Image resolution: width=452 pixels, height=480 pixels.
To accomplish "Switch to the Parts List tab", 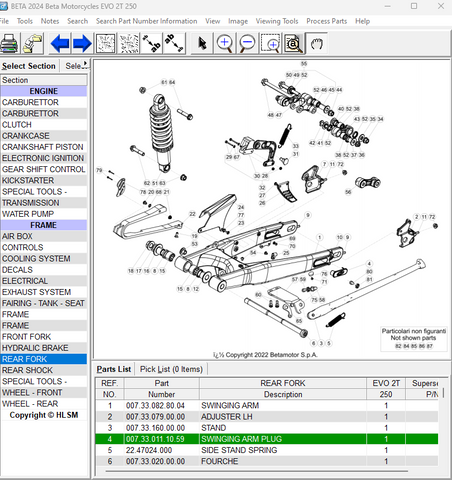I will [x=114, y=369].
